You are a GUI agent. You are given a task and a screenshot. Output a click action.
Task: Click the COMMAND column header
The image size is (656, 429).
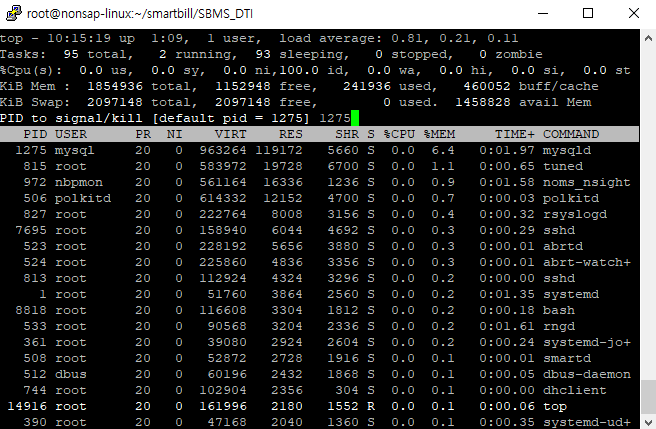[571, 134]
